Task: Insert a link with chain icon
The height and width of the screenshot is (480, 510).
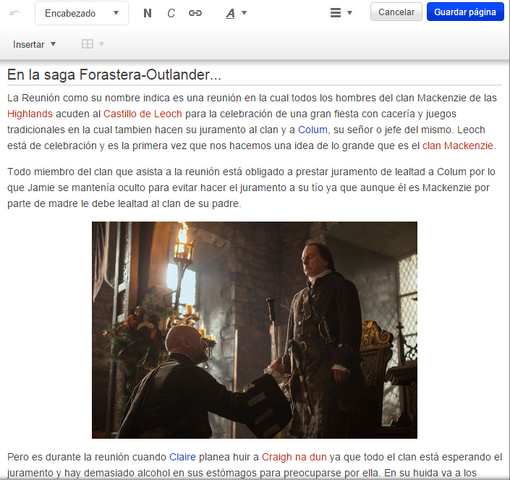Action: pyautogui.click(x=195, y=13)
